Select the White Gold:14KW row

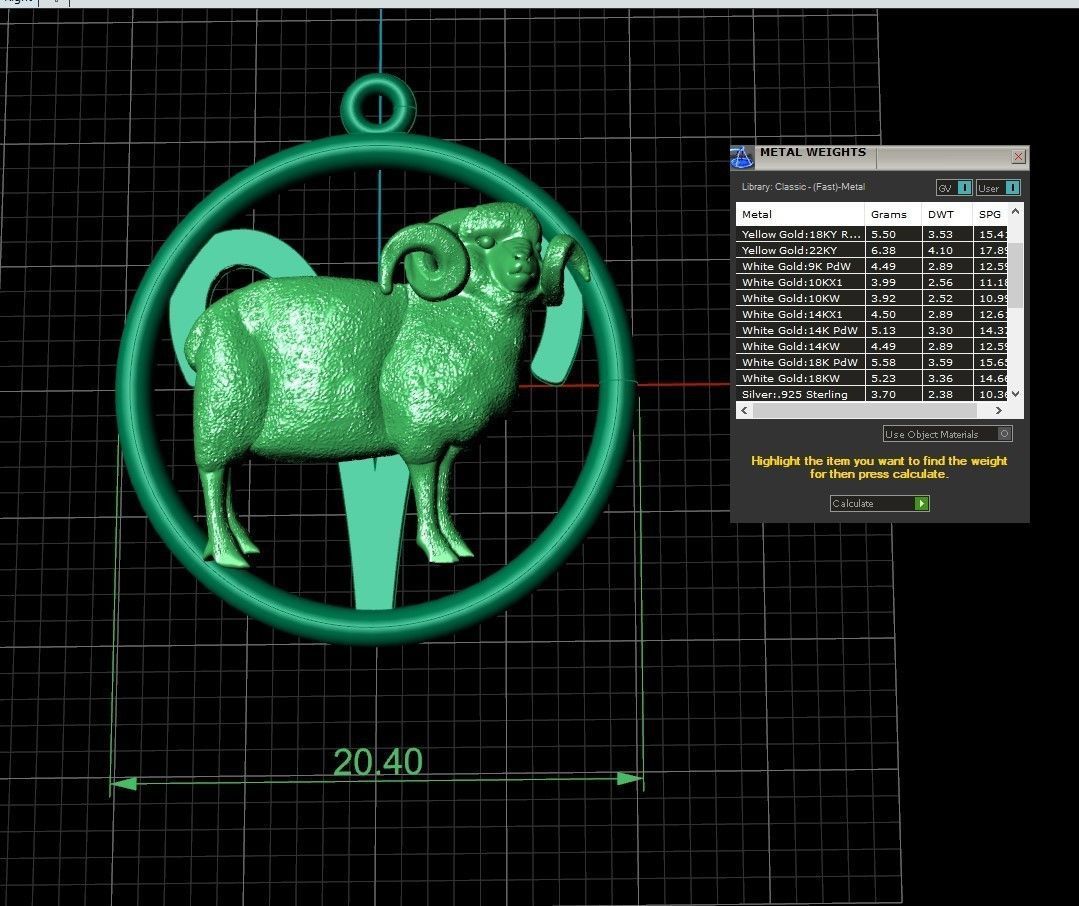(x=871, y=346)
